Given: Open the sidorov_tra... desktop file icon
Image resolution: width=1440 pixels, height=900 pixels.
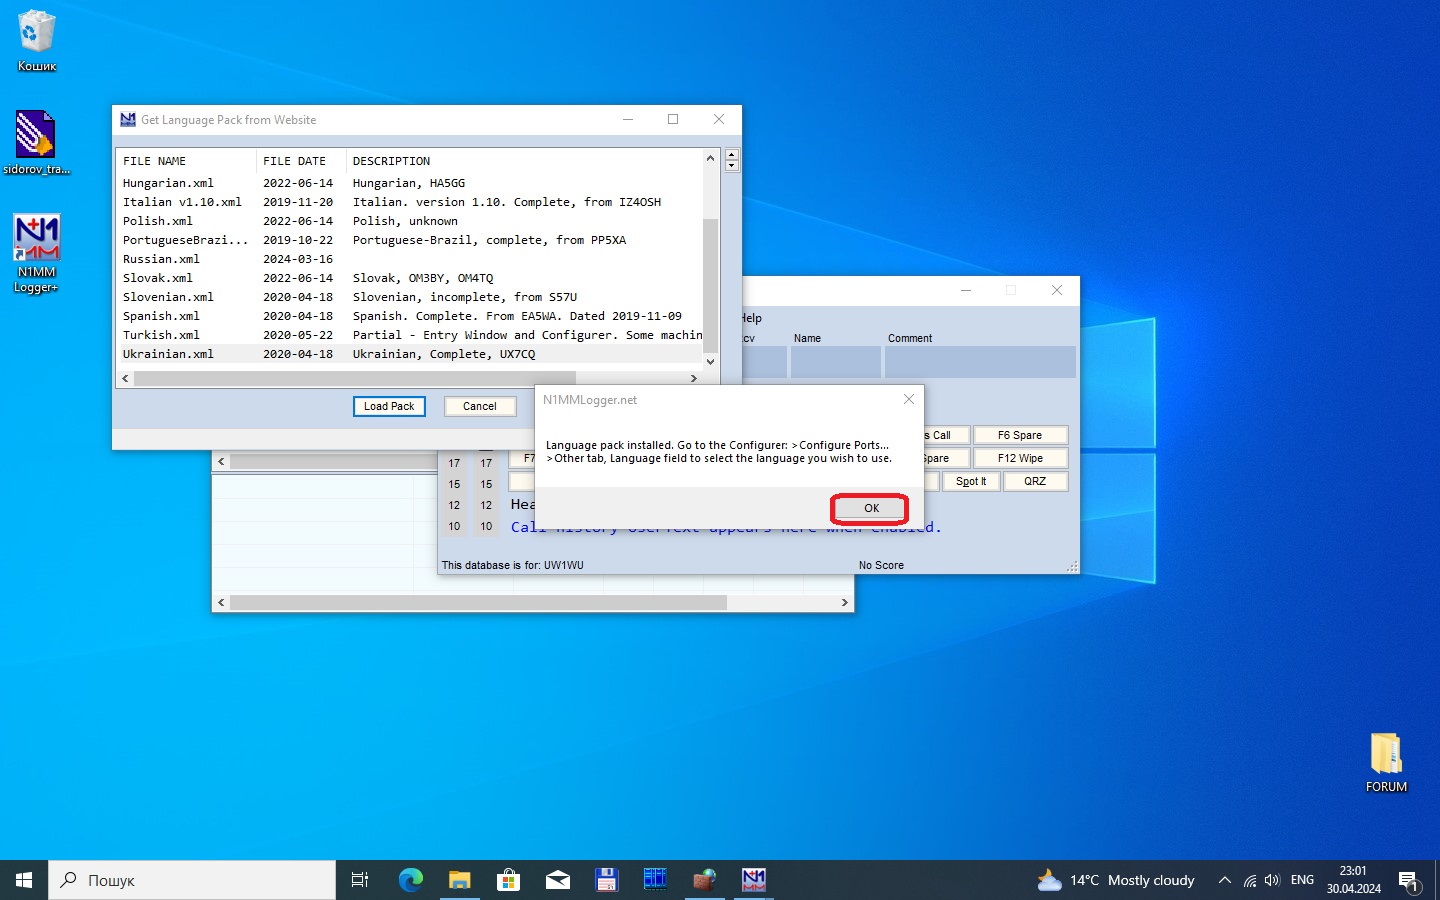Looking at the screenshot, I should point(37,142).
